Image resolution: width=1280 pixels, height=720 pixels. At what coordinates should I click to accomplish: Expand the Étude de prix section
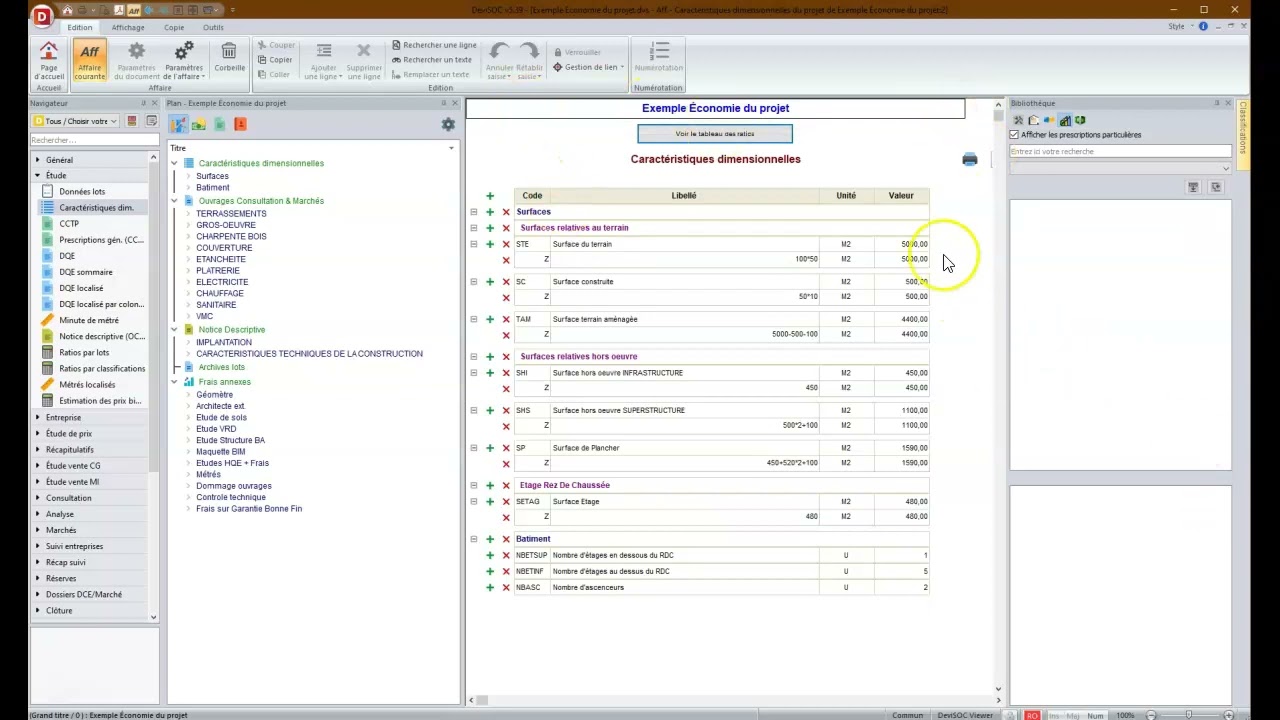click(x=38, y=434)
